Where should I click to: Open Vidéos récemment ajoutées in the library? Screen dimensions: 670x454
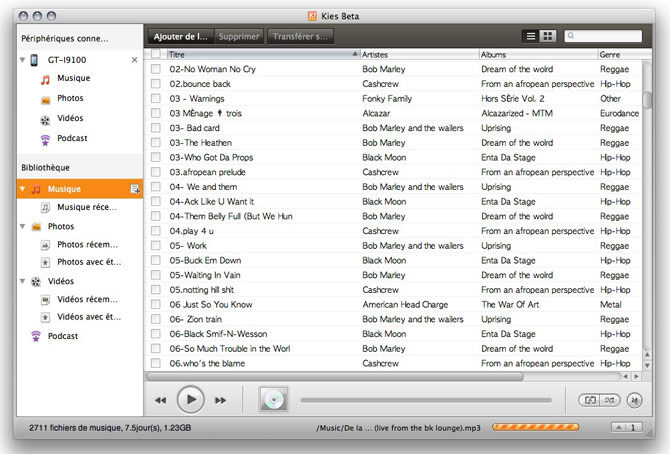click(x=87, y=299)
